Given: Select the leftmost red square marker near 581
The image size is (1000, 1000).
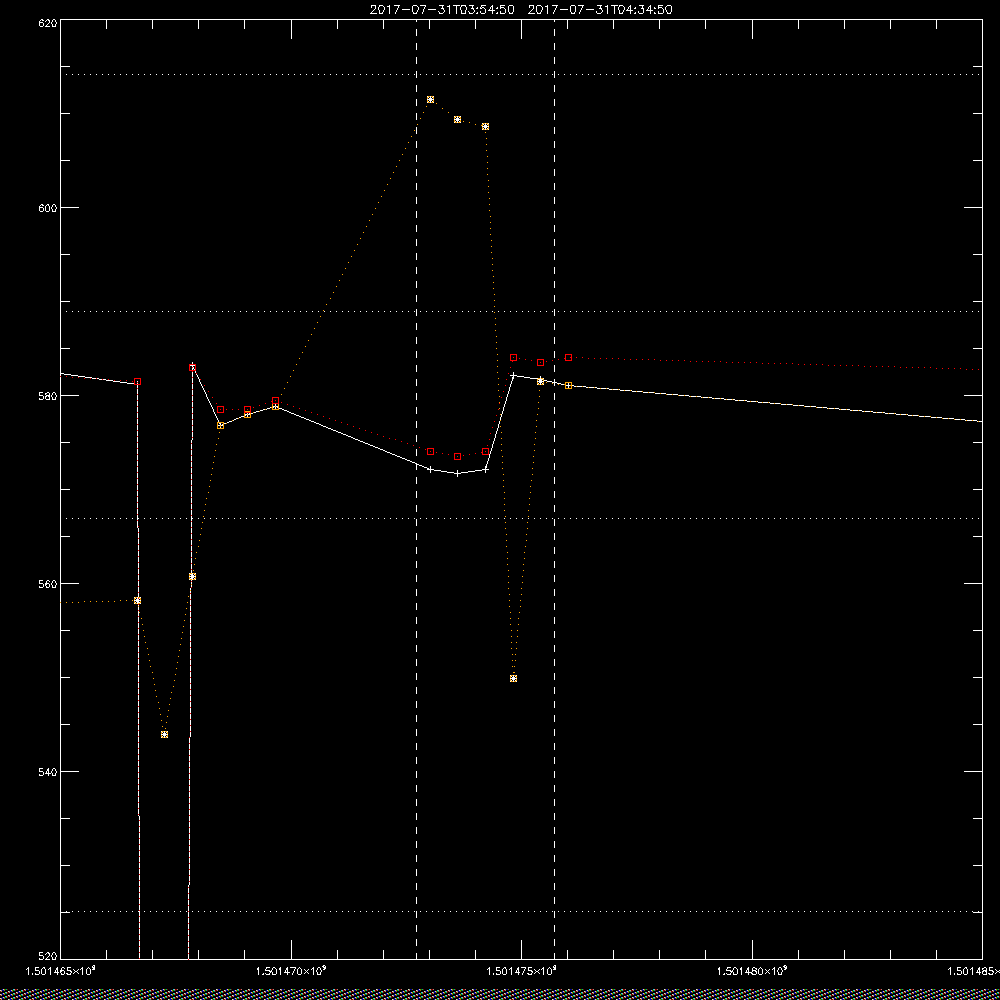Looking at the screenshot, I should coord(137,381).
